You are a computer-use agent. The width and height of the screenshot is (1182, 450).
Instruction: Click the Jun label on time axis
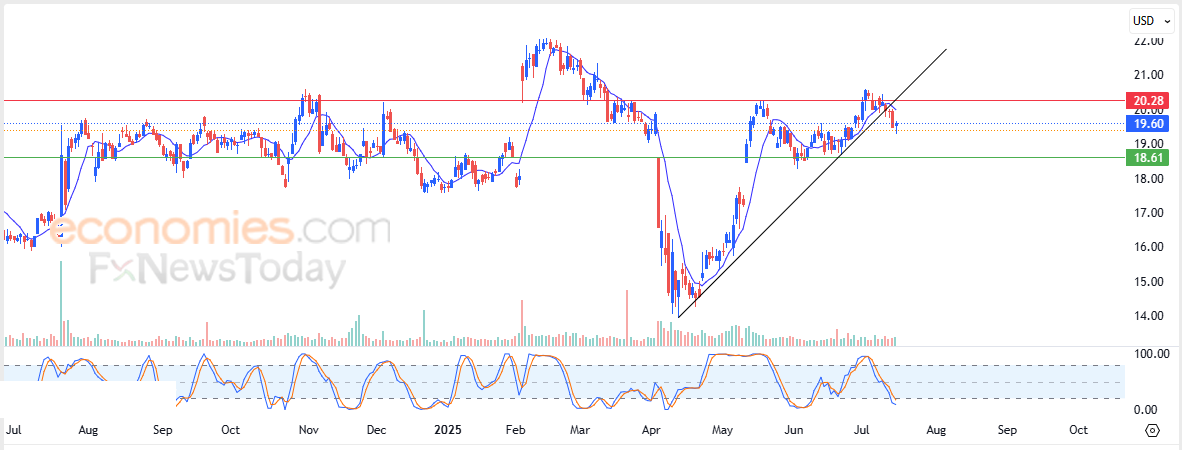coord(794,430)
